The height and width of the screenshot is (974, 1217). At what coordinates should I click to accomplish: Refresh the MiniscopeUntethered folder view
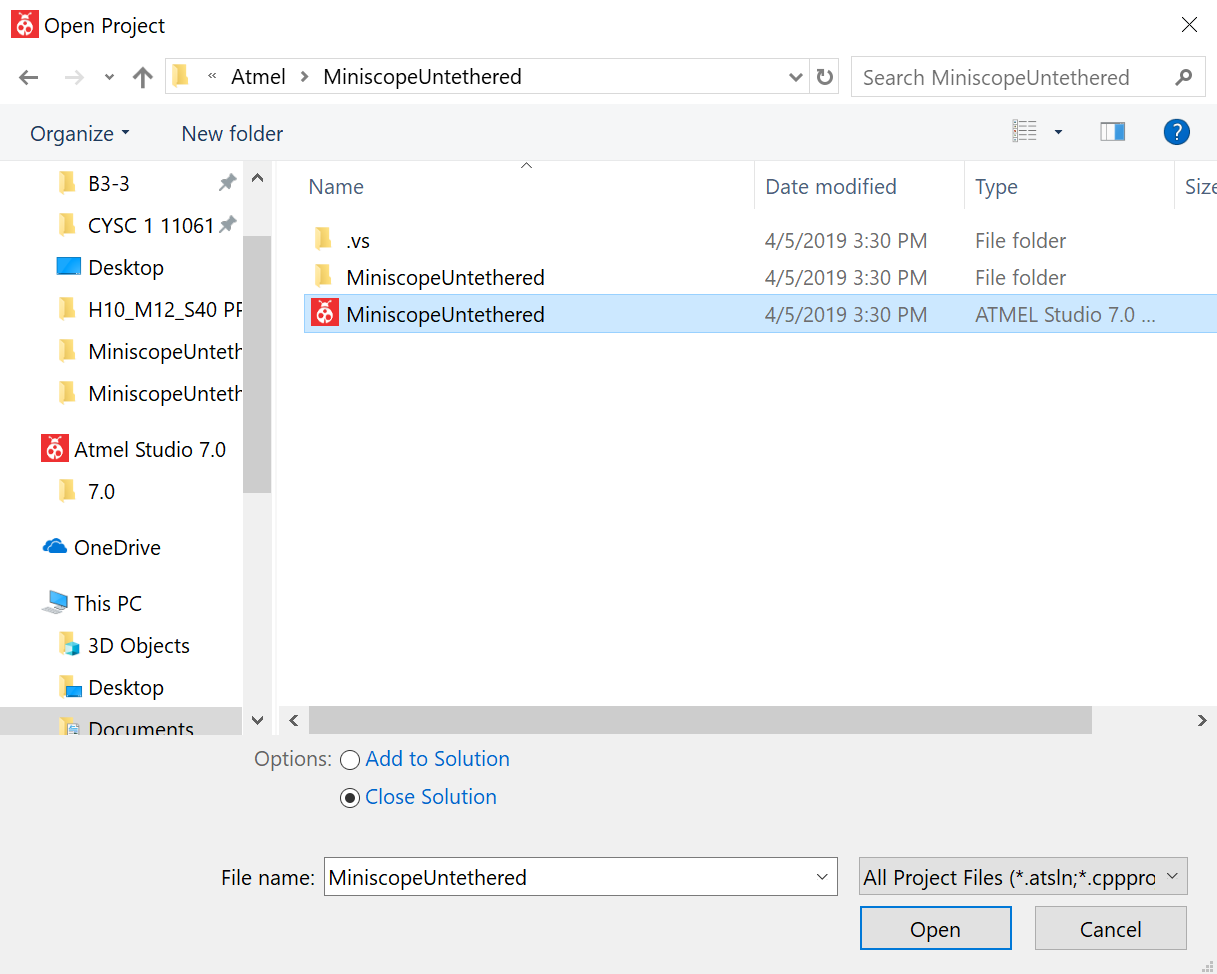click(824, 78)
